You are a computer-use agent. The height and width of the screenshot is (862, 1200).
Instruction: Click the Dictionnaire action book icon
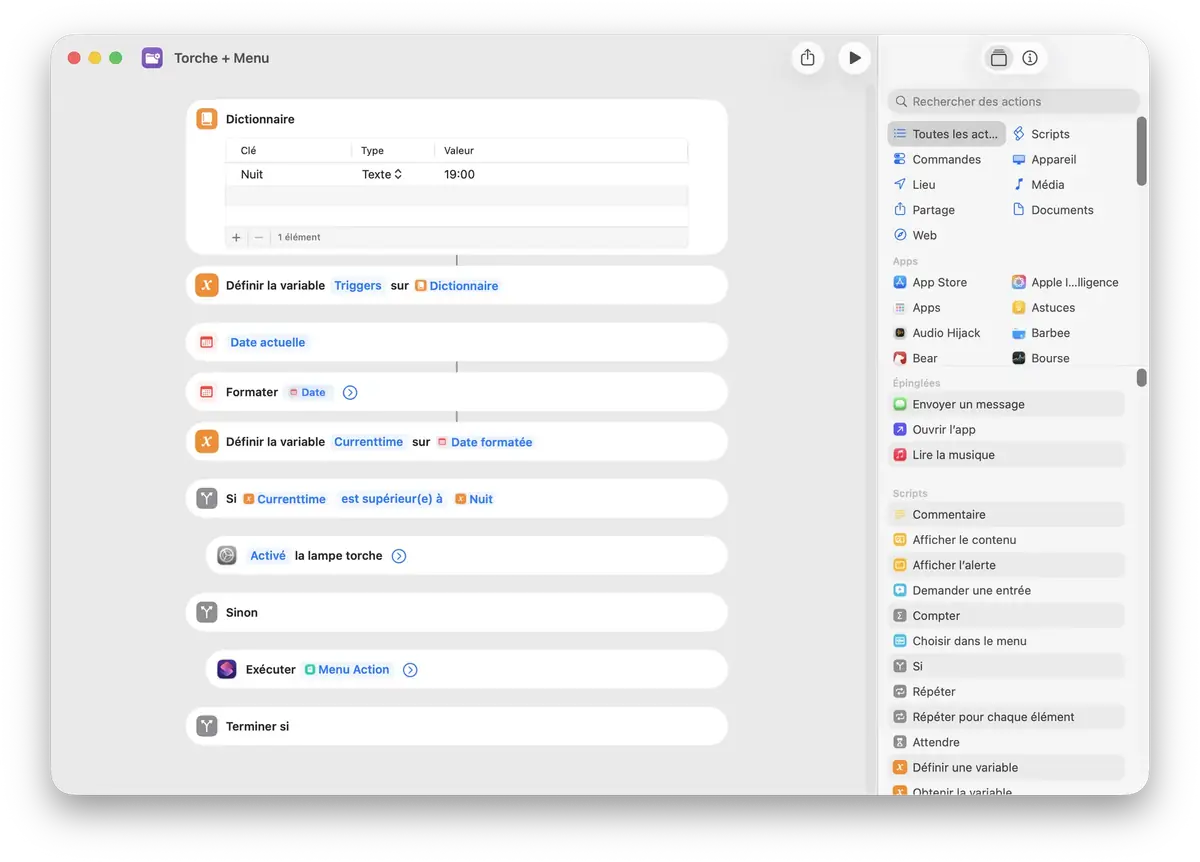point(206,119)
